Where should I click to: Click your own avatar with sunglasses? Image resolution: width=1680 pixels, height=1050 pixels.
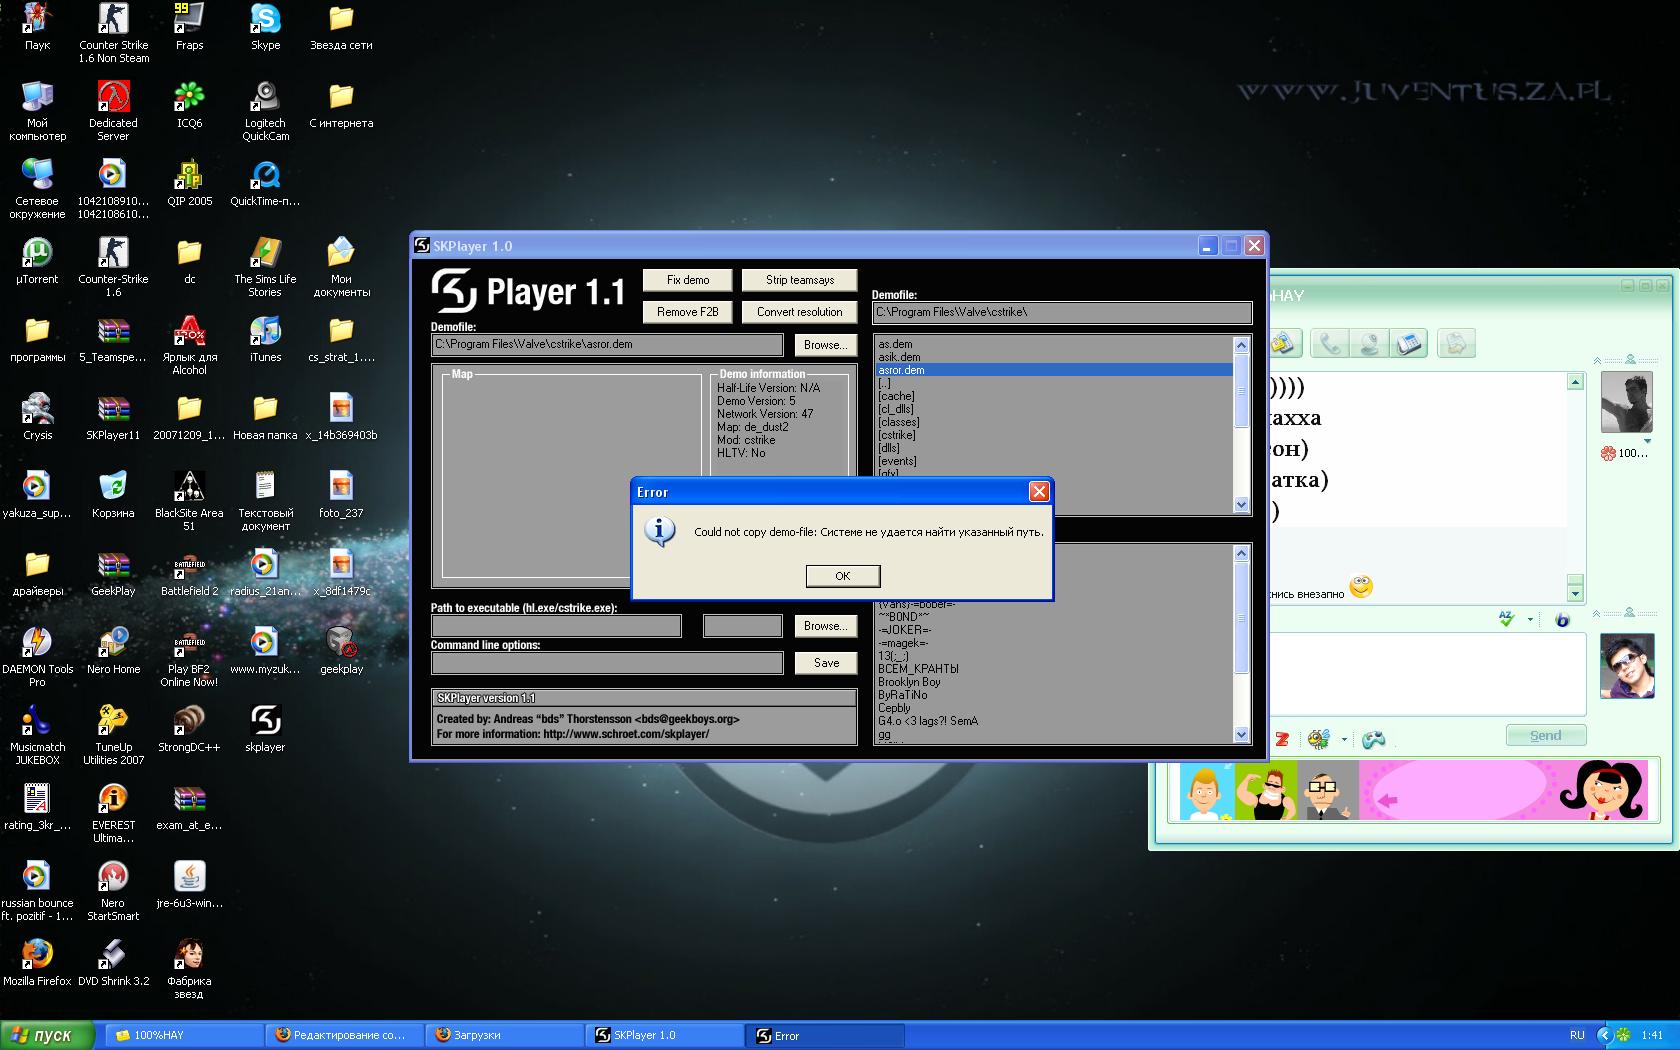pos(1626,666)
